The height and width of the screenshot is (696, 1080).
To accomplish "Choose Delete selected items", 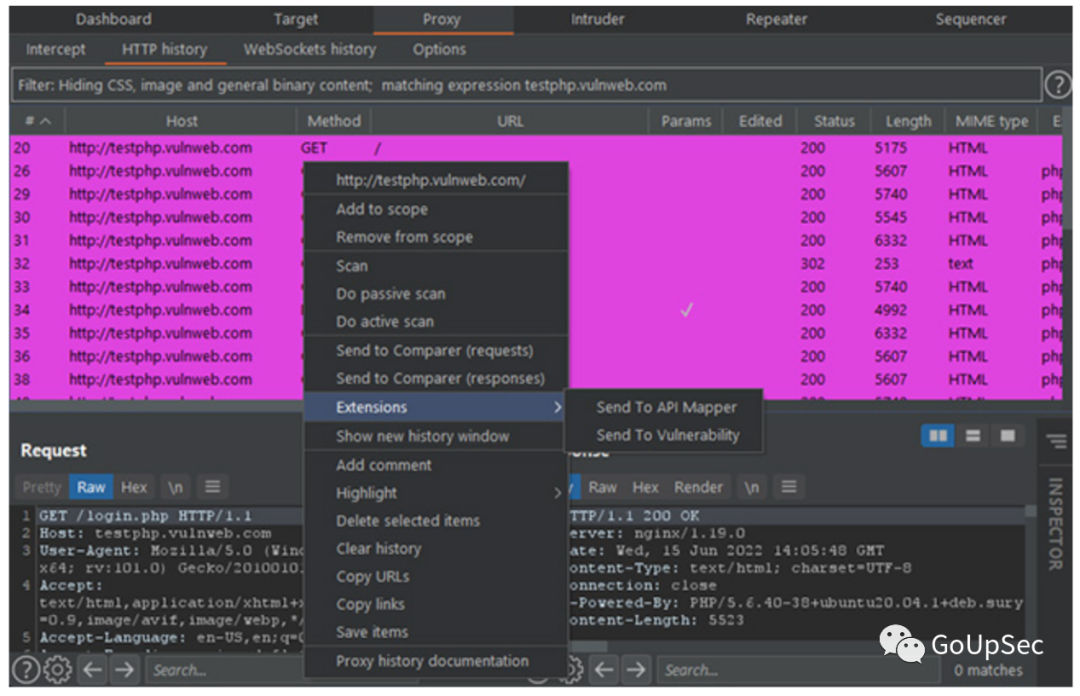I will pyautogui.click(x=436, y=521).
